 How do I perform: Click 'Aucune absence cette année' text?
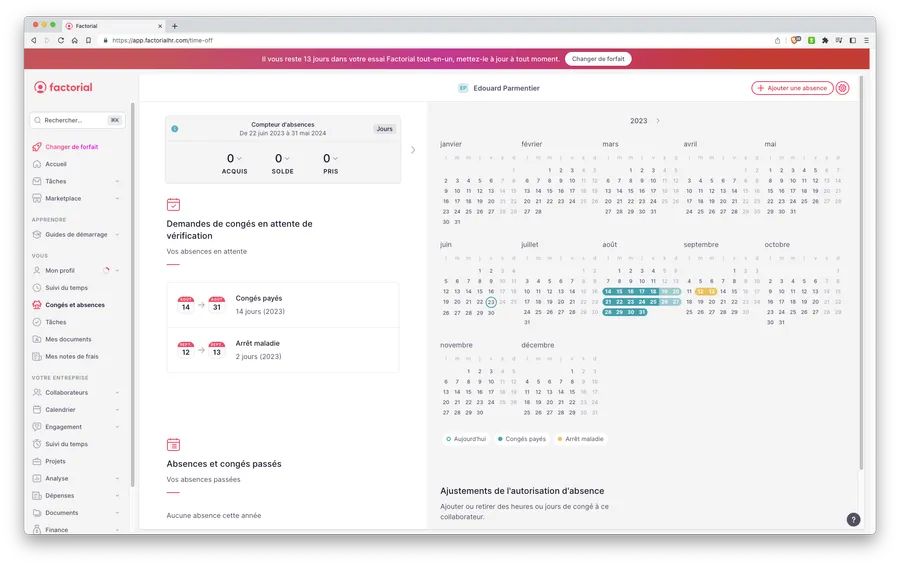tap(214, 515)
